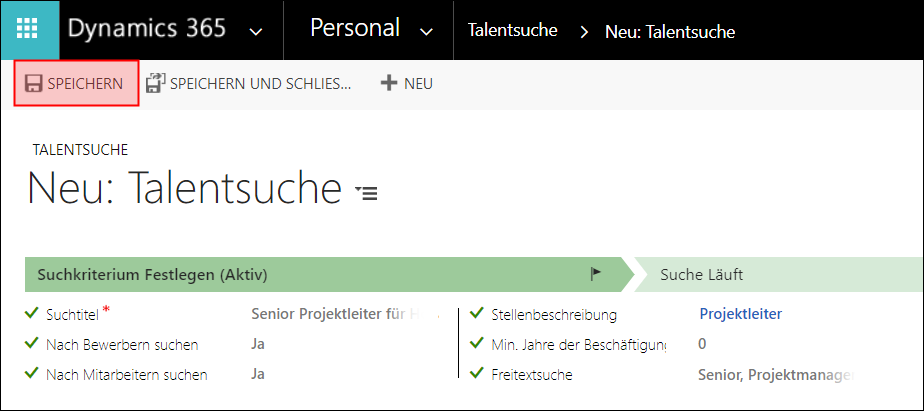Viewport: 924px width, 411px height.
Task: Click the plus icon for Neu
Action: tap(389, 84)
